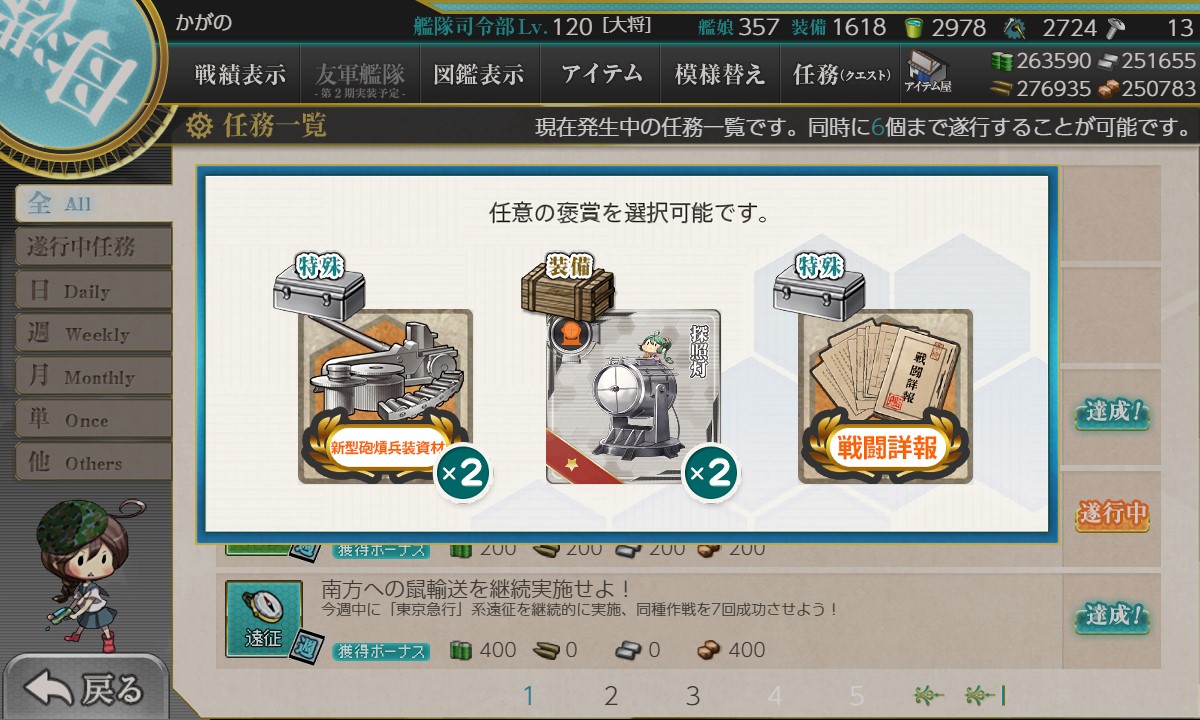Viewport: 1200px width, 720px height.
Task: Click 達成! on 南方への鼠輸送 quest
Action: (x=1112, y=616)
